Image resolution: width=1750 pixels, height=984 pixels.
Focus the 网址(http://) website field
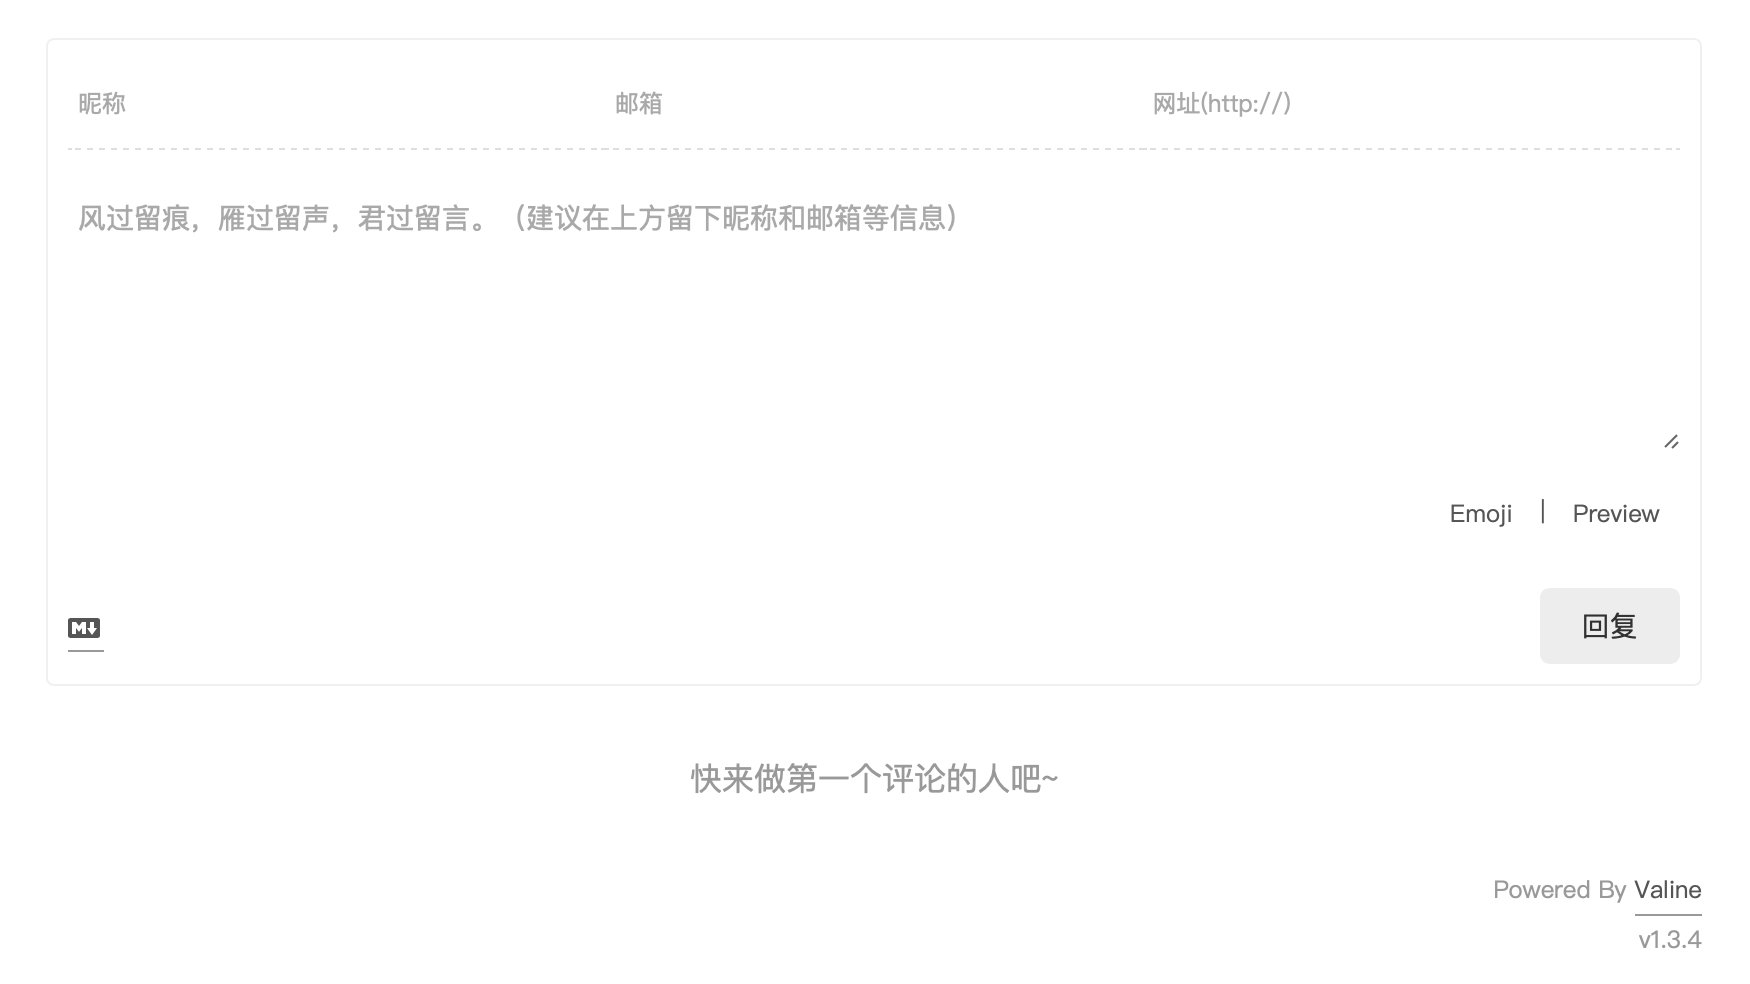[1411, 104]
